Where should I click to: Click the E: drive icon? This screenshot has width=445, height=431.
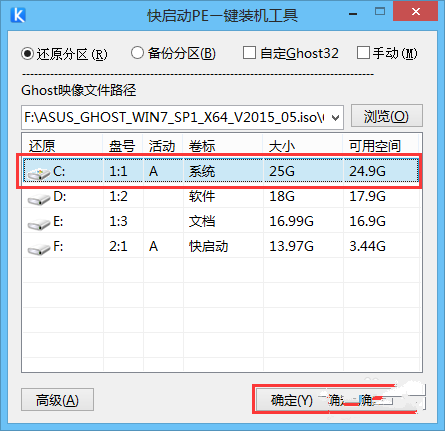[39, 224]
